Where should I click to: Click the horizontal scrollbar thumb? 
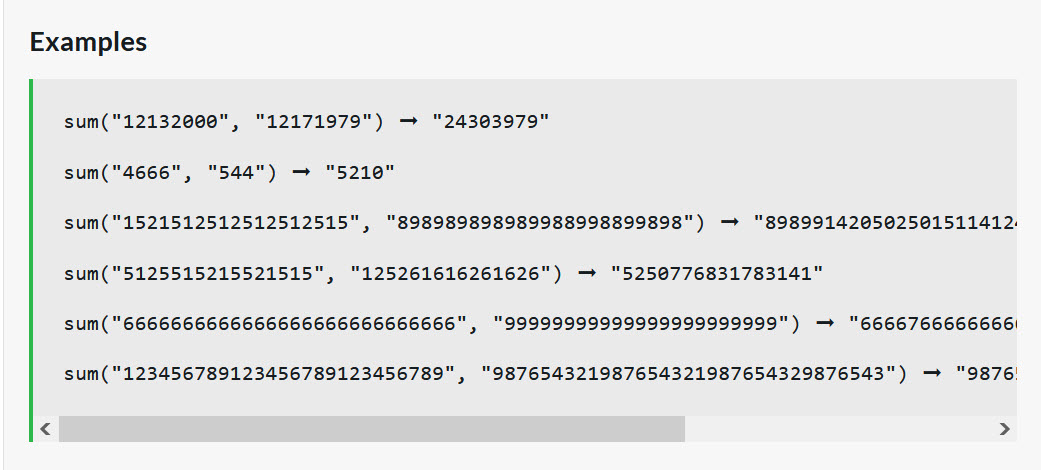point(372,429)
